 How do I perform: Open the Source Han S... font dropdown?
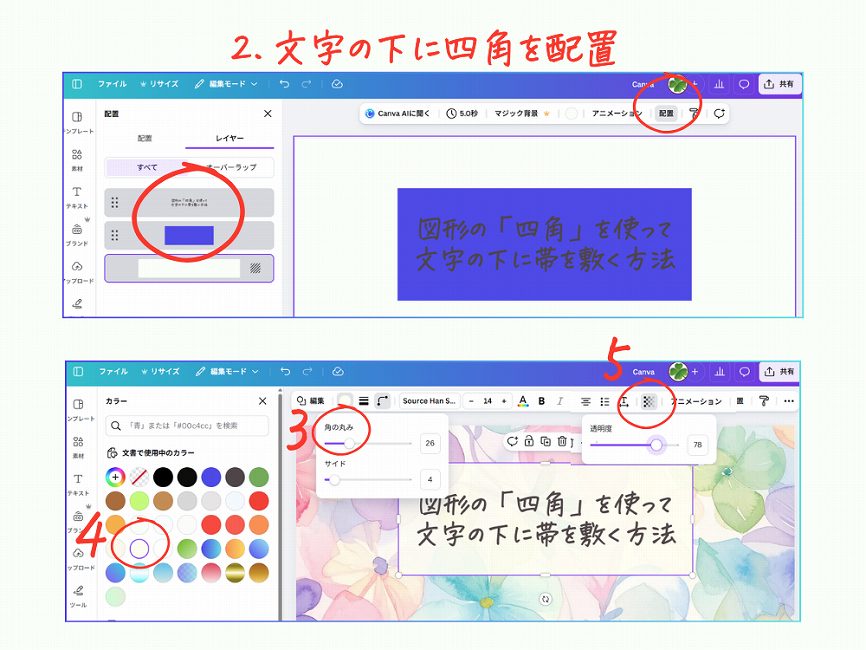pyautogui.click(x=429, y=401)
